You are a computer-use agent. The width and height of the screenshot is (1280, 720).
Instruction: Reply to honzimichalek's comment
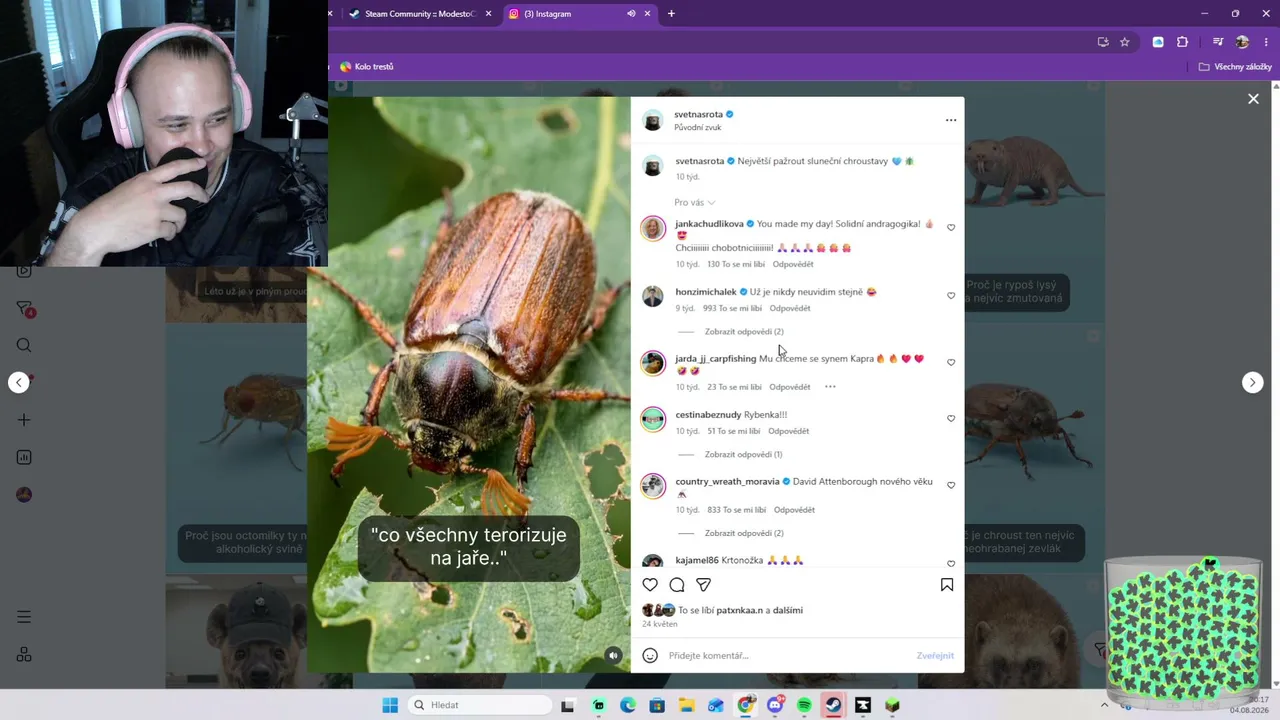[790, 309]
